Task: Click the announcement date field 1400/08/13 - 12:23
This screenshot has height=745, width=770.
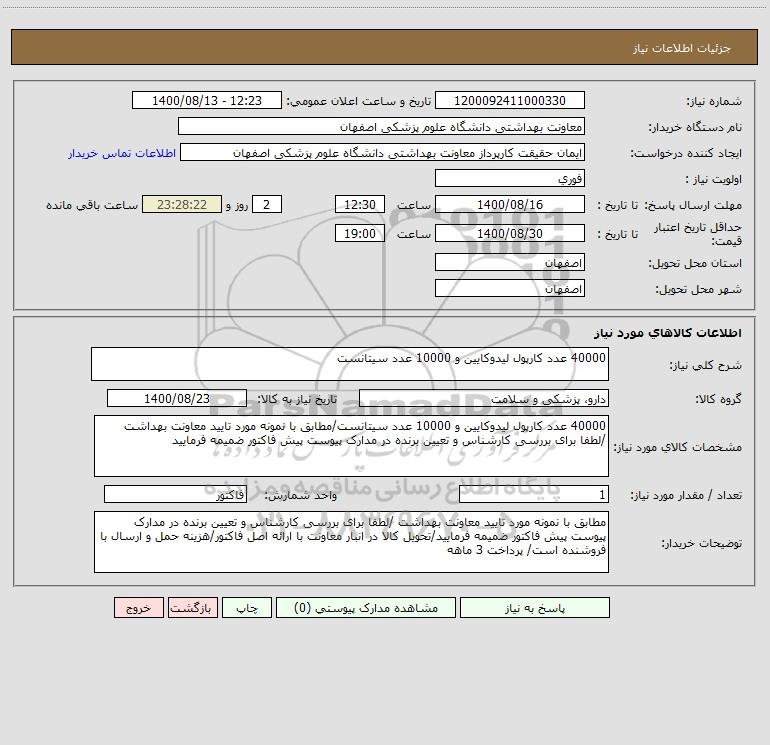Action: coord(207,100)
